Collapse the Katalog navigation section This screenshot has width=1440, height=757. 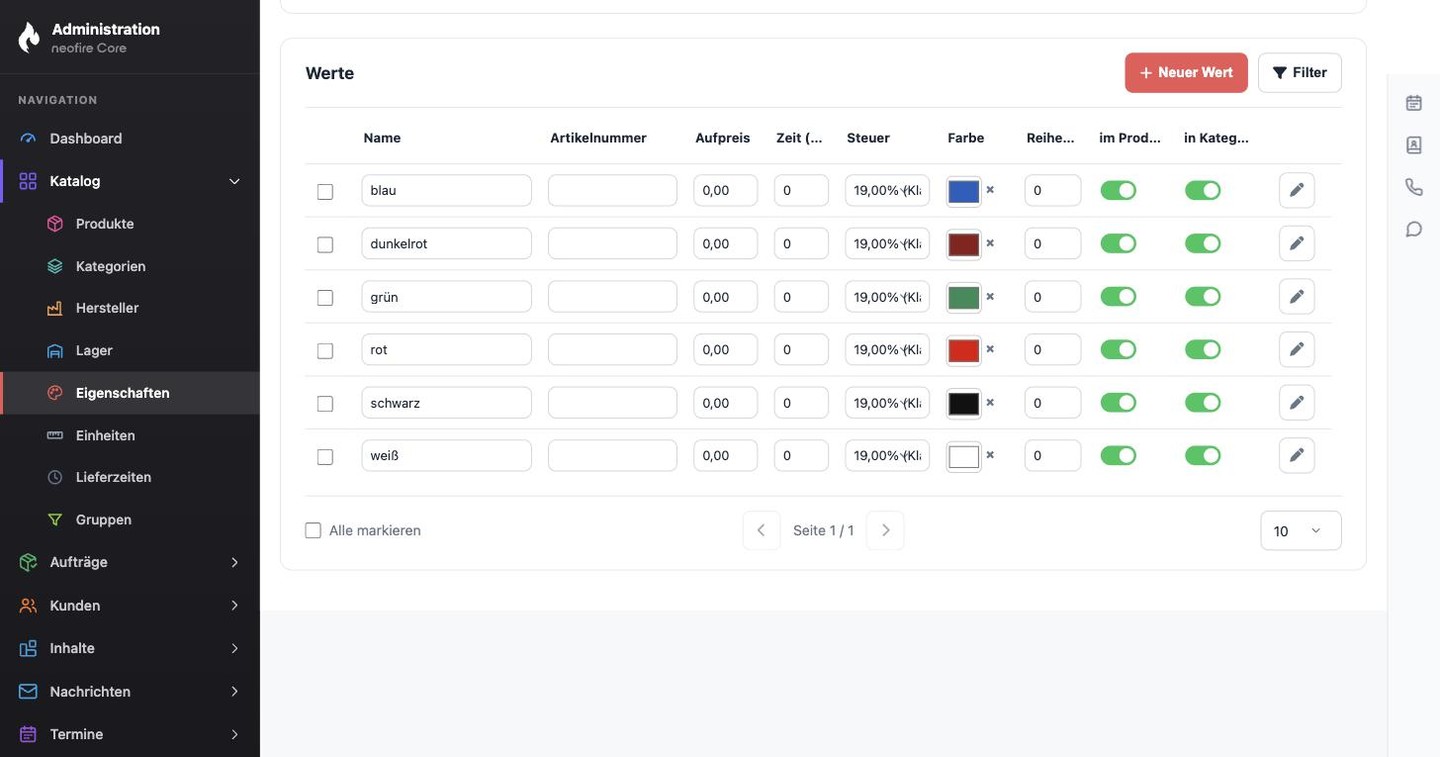130,181
